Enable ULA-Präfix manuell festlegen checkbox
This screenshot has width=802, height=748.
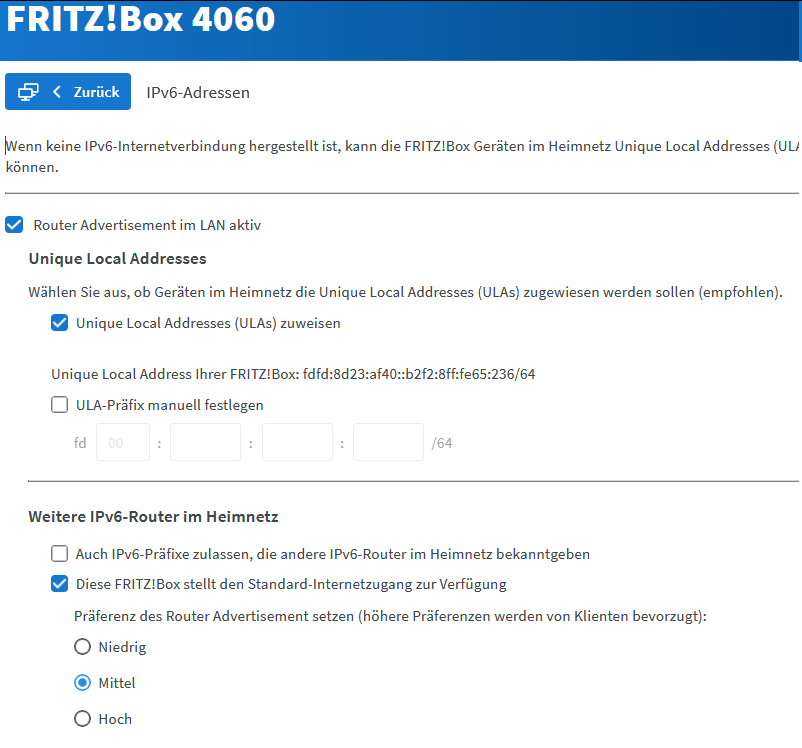click(60, 405)
